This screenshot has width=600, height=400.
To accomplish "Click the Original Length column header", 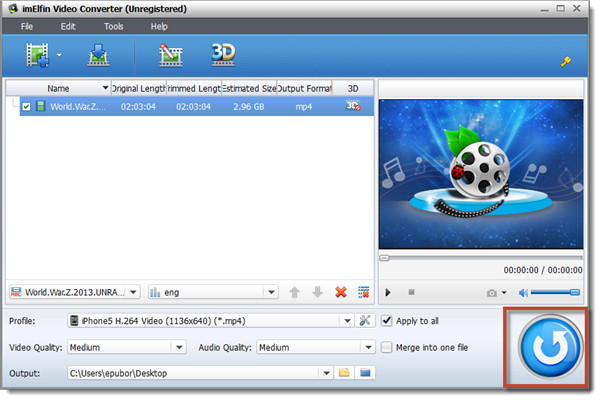I will tap(139, 88).
